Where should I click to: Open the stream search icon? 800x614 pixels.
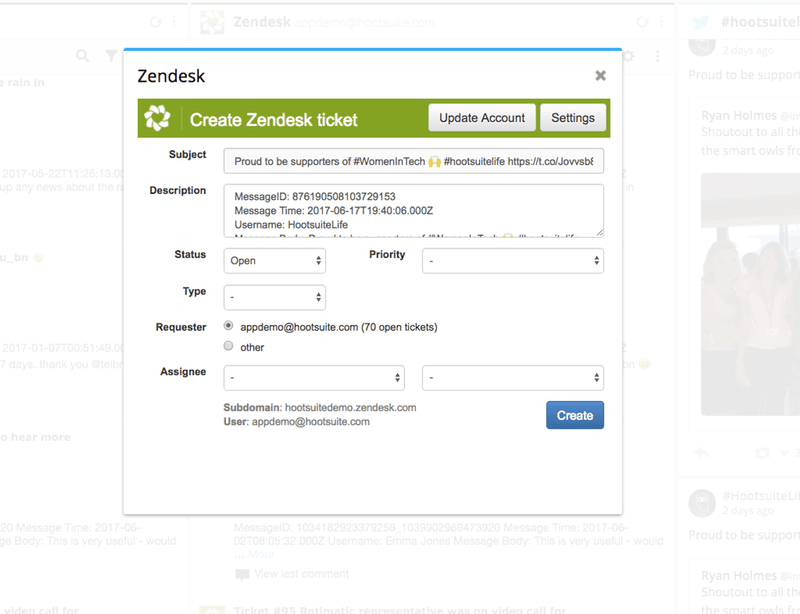click(x=83, y=56)
